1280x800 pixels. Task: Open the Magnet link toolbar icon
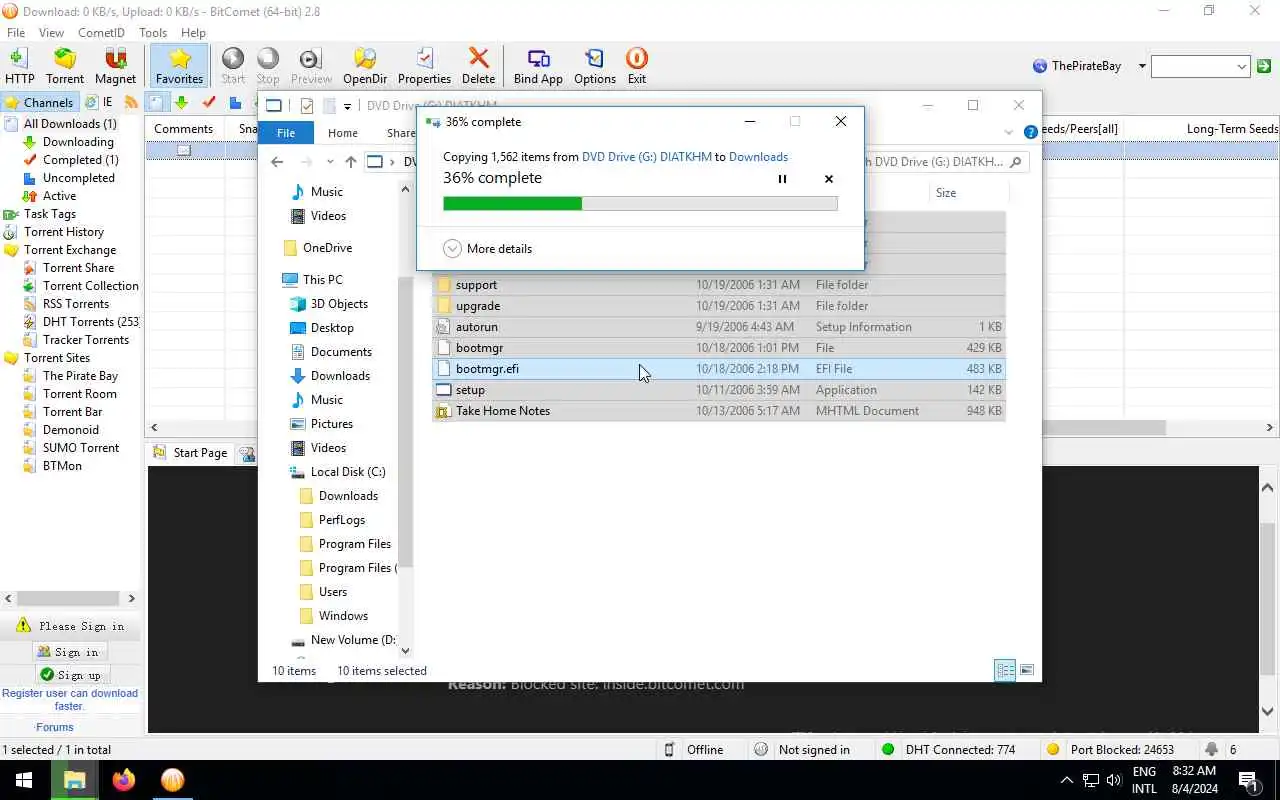tap(115, 66)
